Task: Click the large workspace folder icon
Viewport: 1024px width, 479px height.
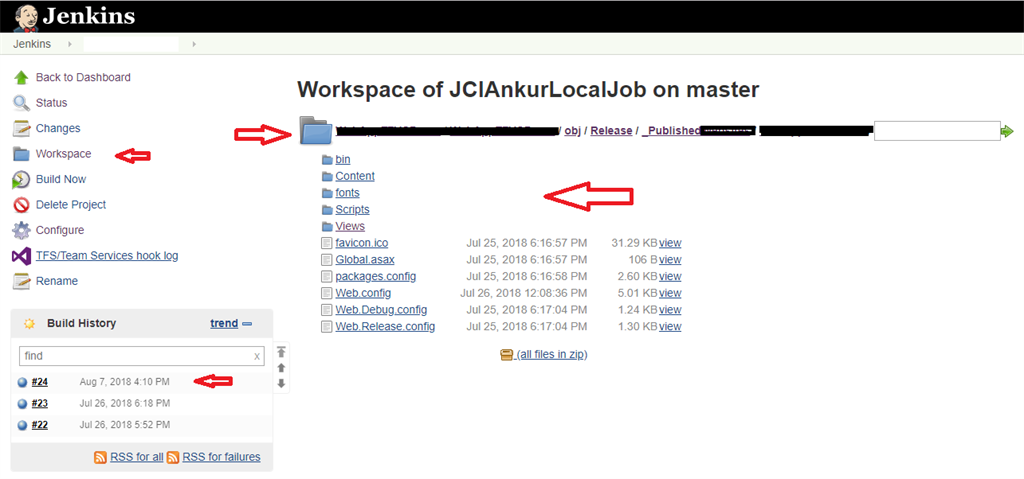Action: [x=317, y=130]
